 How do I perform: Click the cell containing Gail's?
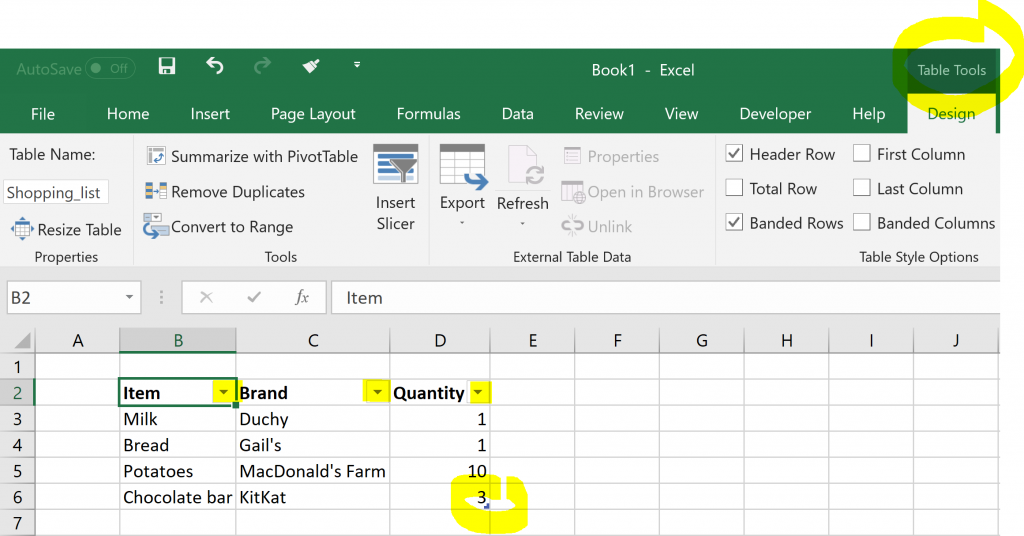313,445
